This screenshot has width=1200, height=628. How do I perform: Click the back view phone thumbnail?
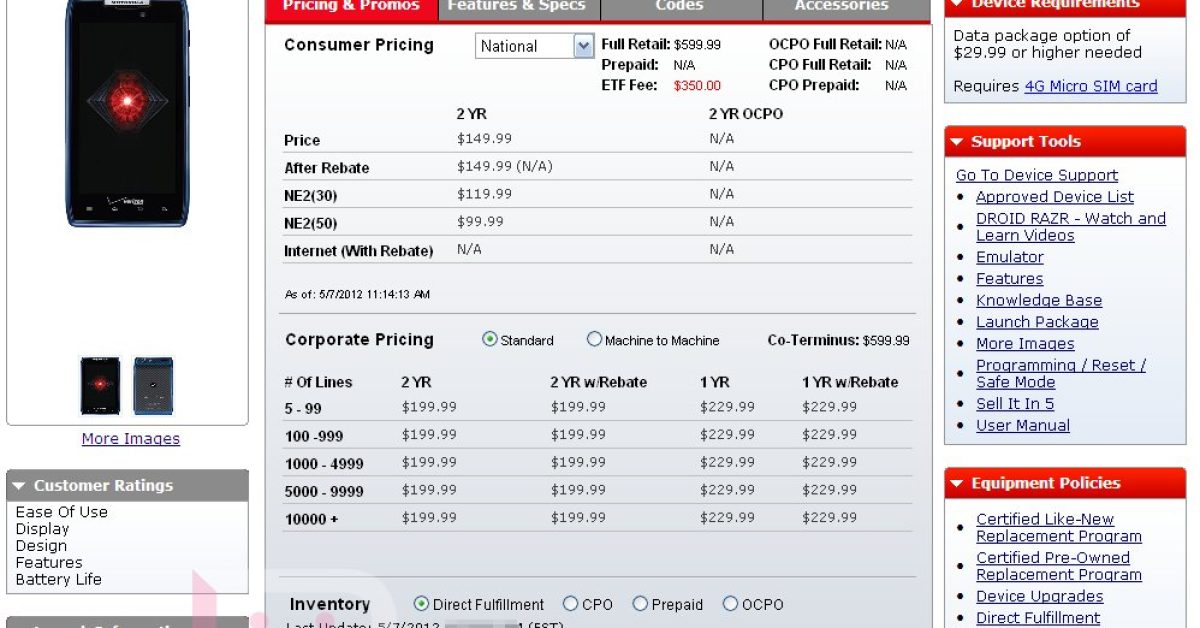coord(153,385)
